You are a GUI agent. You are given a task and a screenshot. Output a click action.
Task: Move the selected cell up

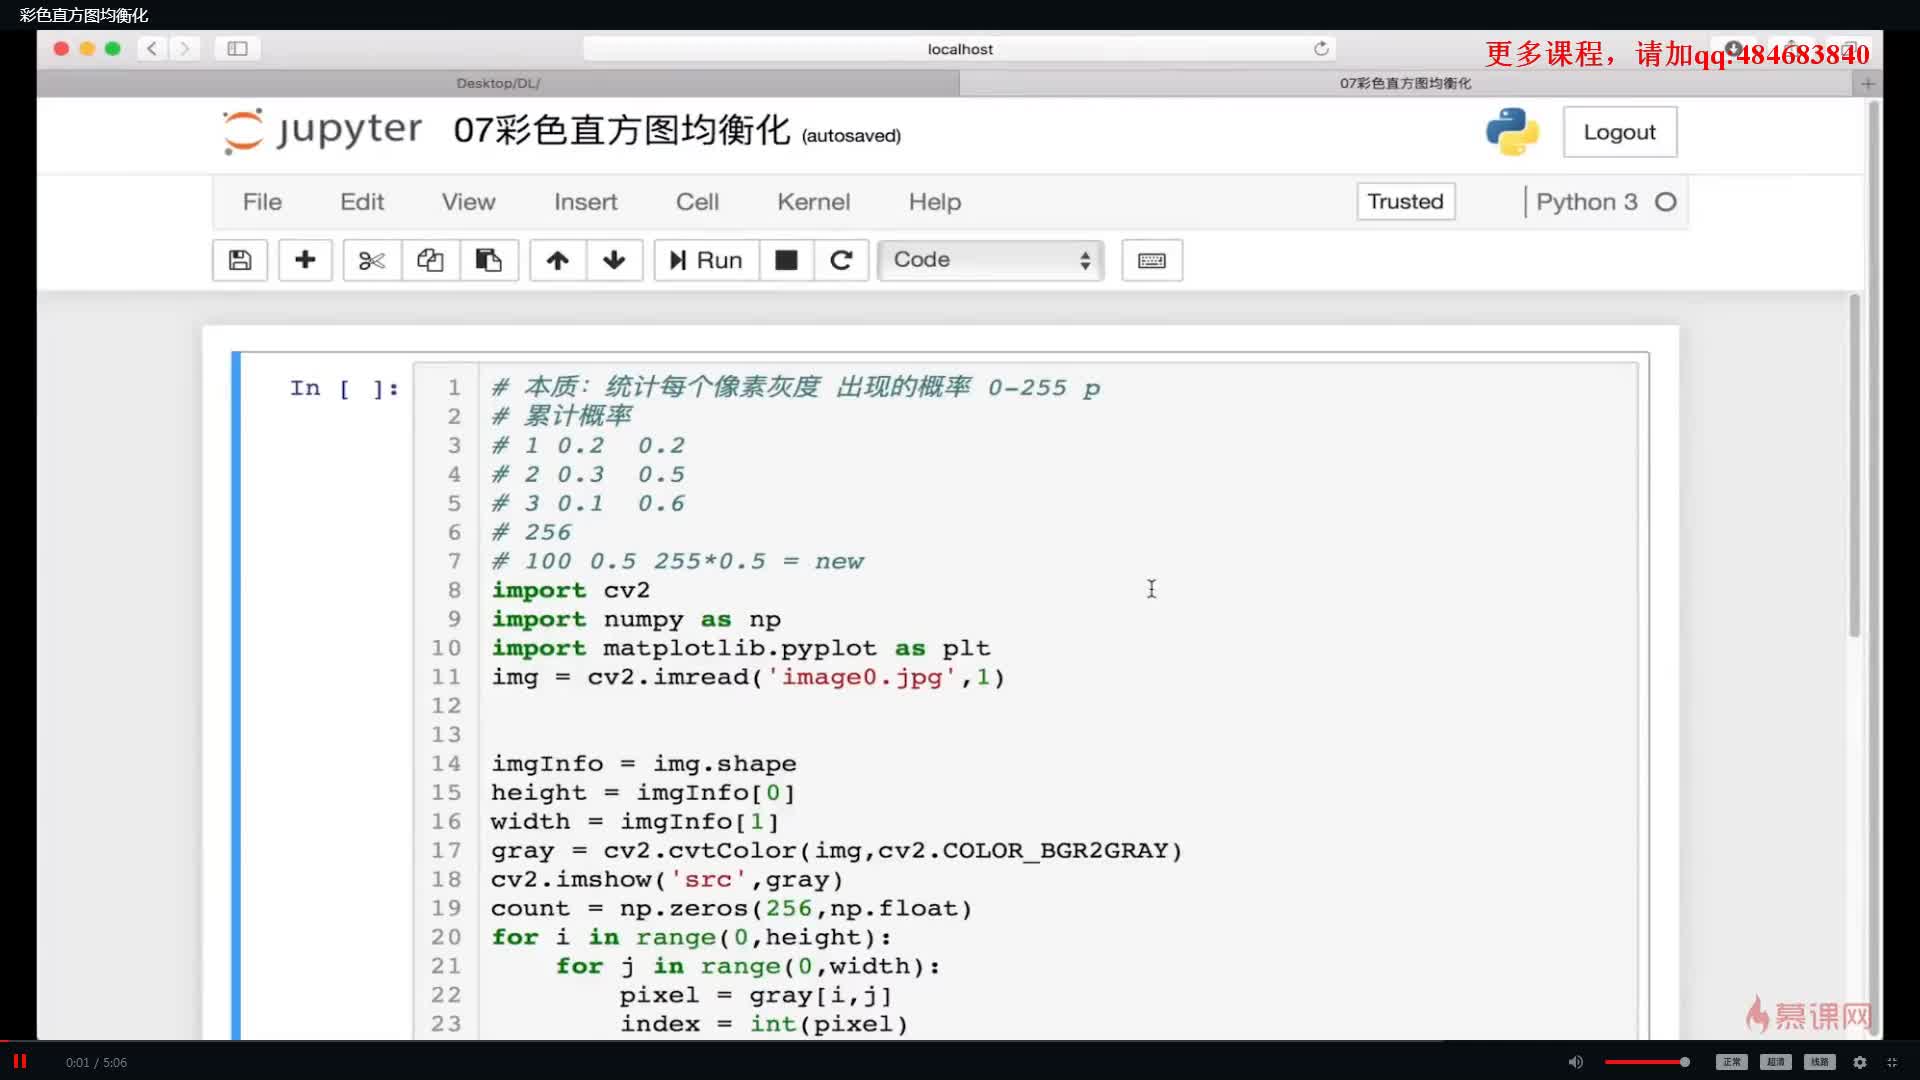(557, 260)
